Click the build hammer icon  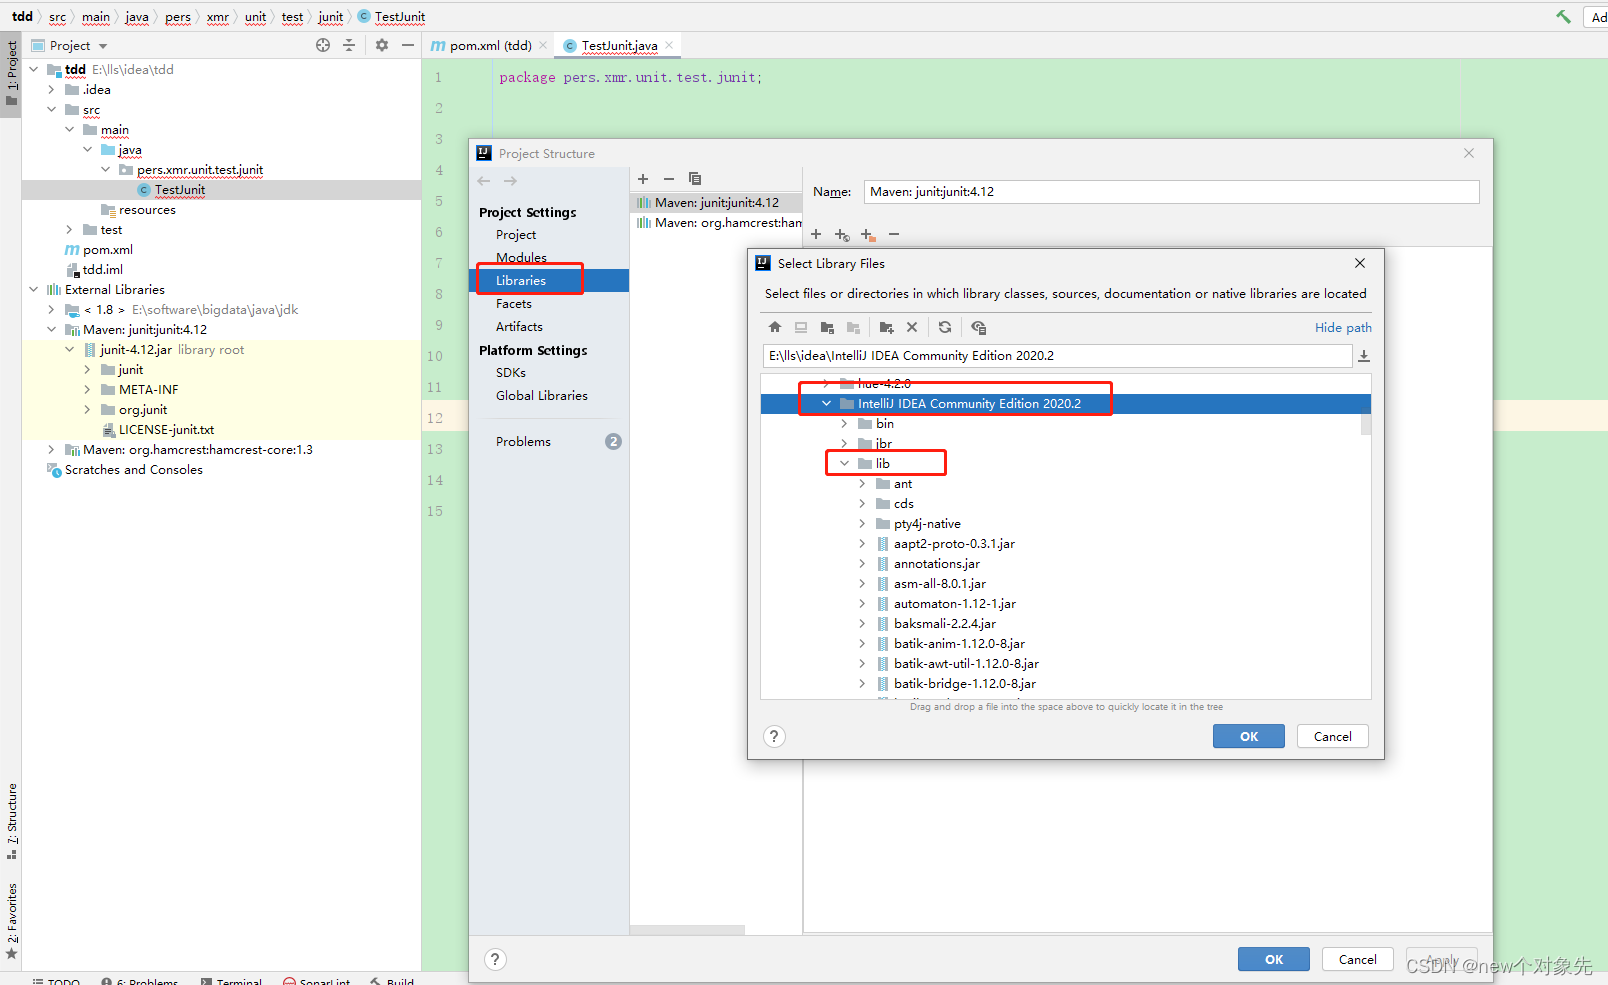(x=1563, y=16)
